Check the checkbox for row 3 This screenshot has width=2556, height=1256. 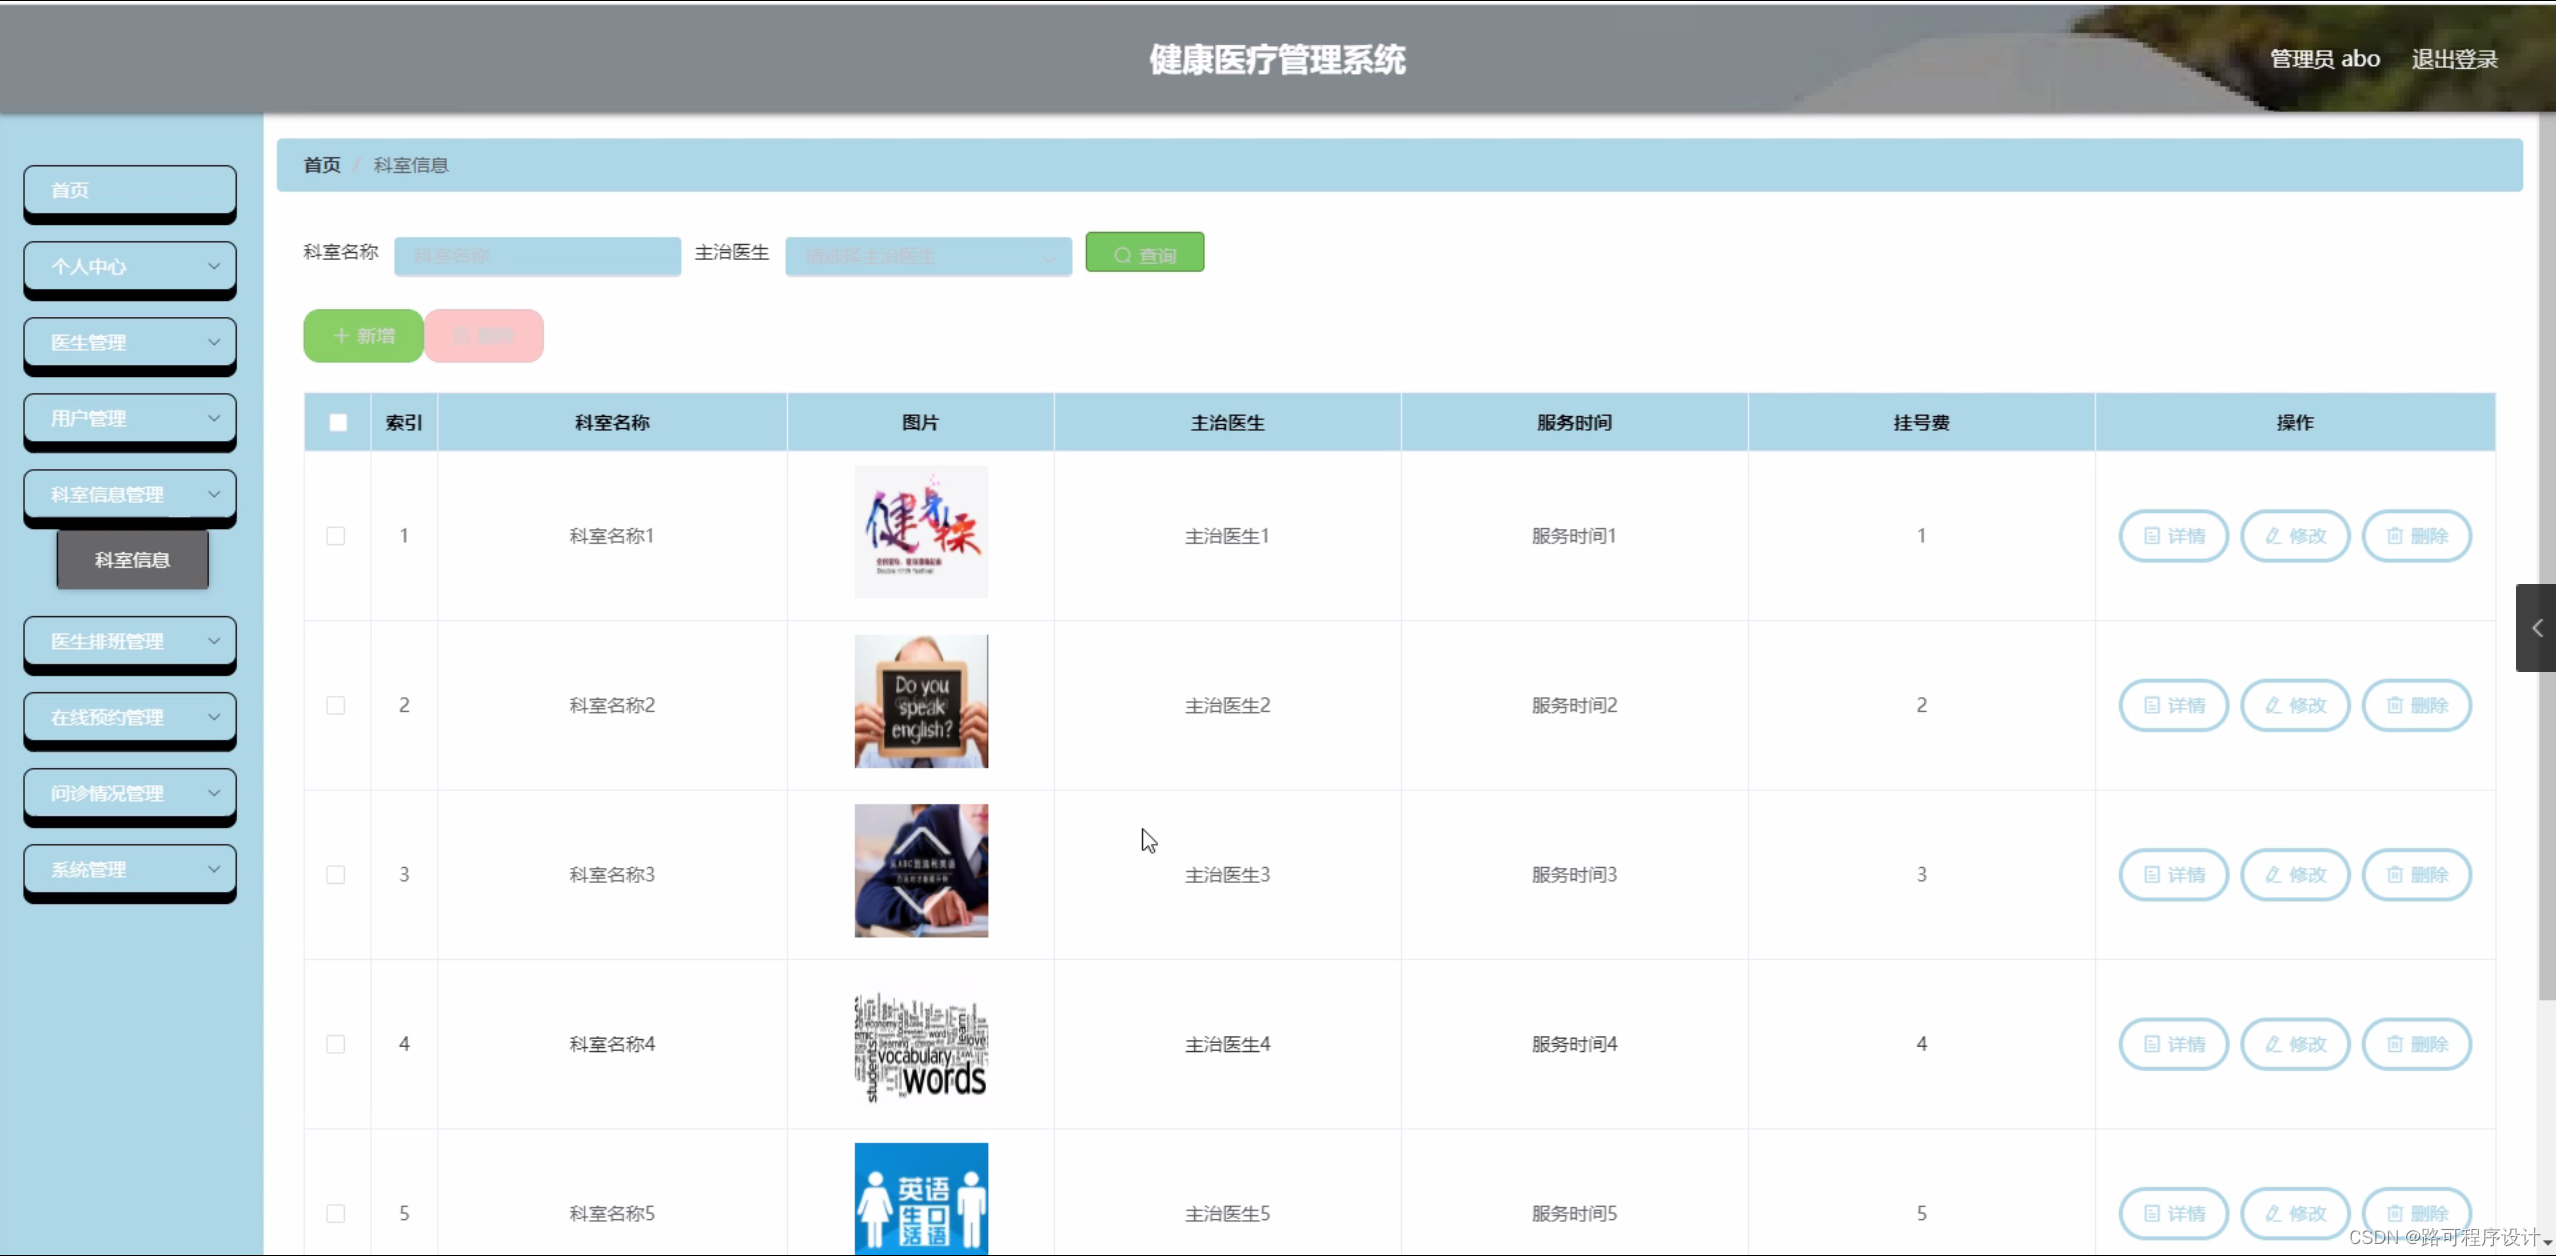[335, 874]
